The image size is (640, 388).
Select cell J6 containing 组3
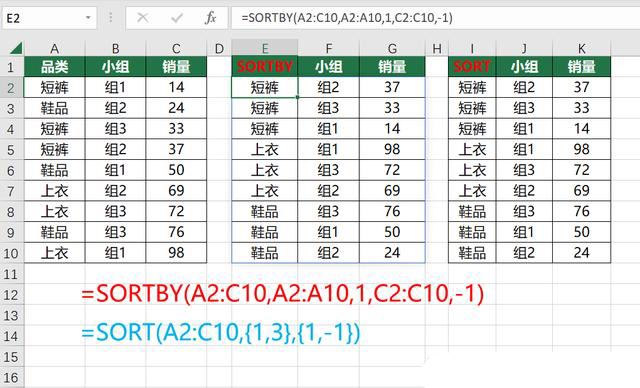(524, 170)
